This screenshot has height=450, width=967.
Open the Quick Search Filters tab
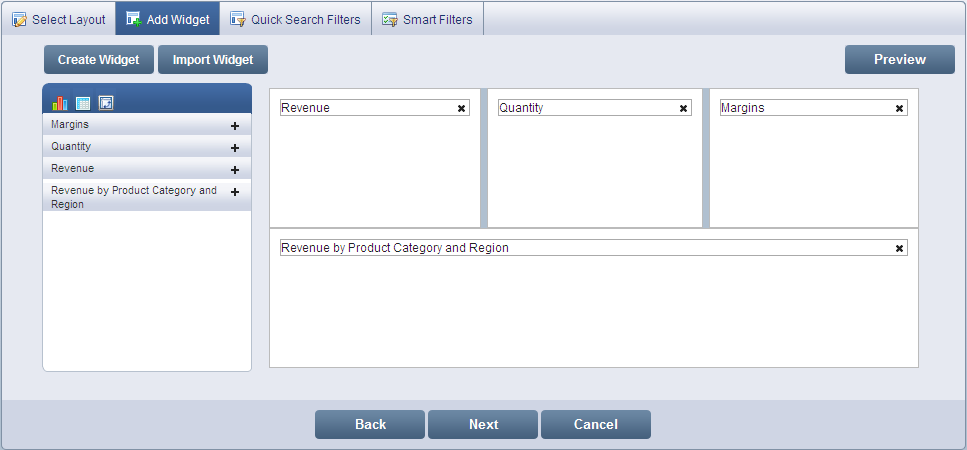tap(295, 19)
